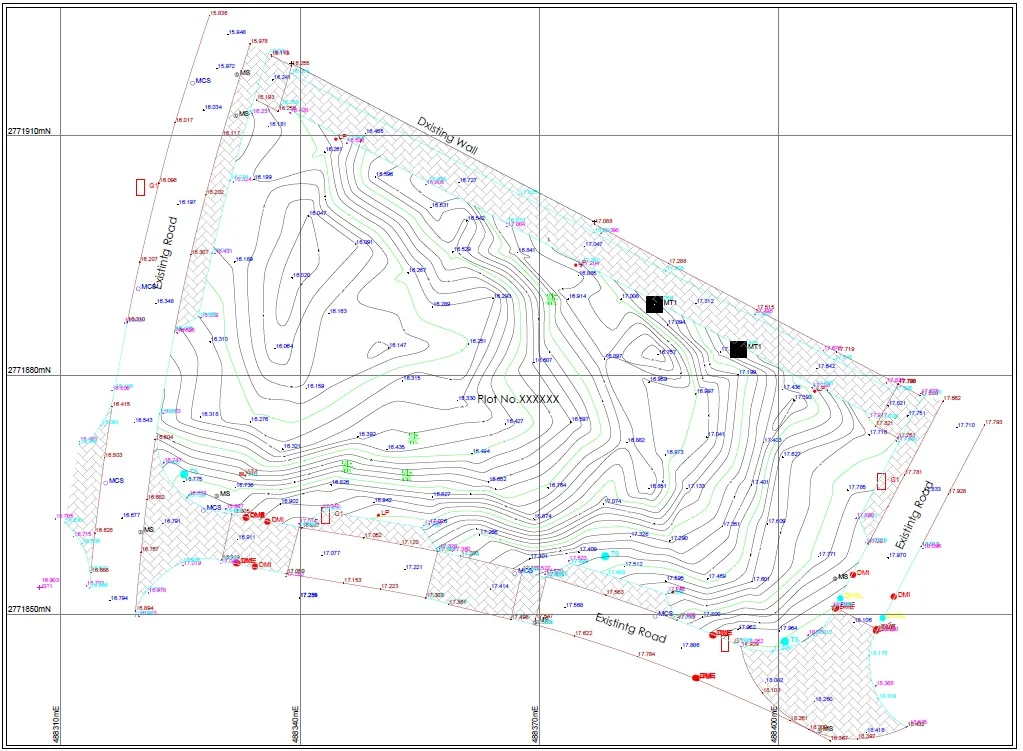Screen dimensions: 1023x751
Task: Click the cyan TS circle near 17.964
Action: pyautogui.click(x=783, y=641)
